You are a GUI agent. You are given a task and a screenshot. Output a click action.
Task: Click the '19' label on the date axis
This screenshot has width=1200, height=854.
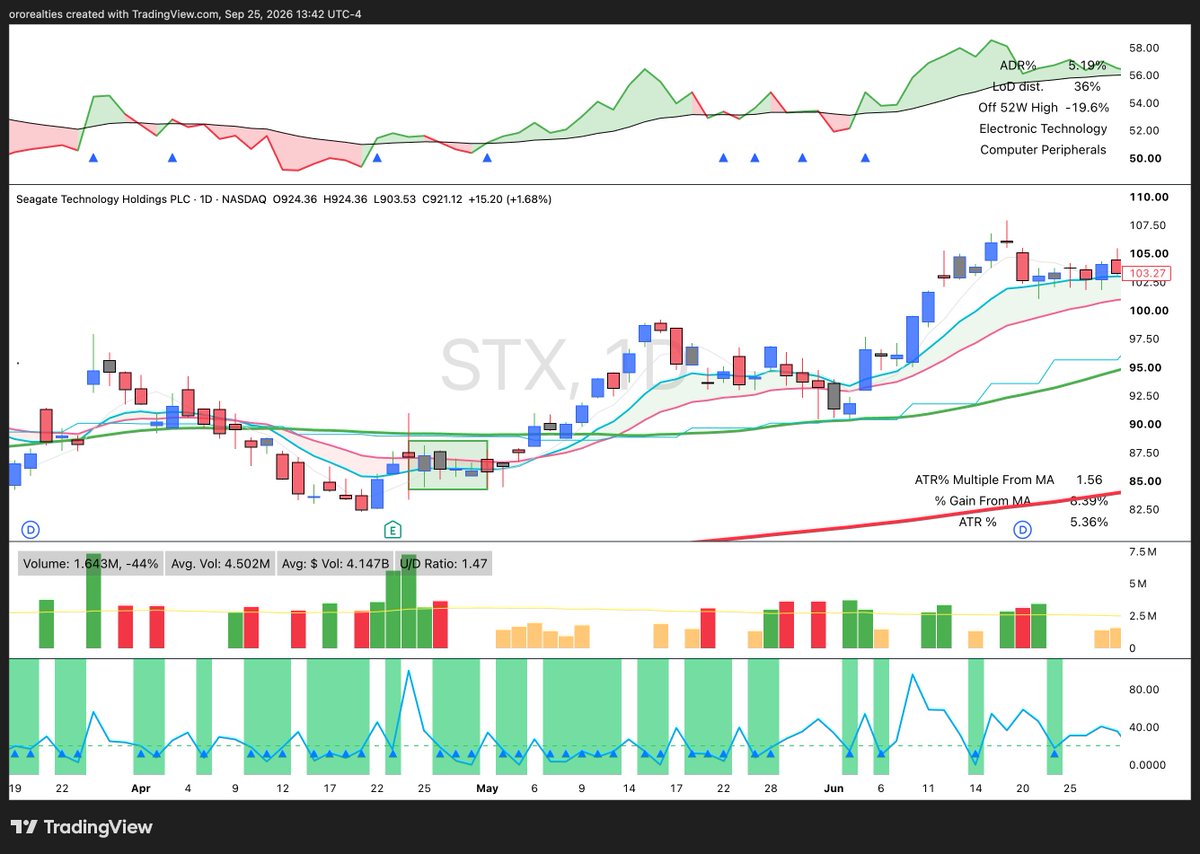(x=15, y=789)
